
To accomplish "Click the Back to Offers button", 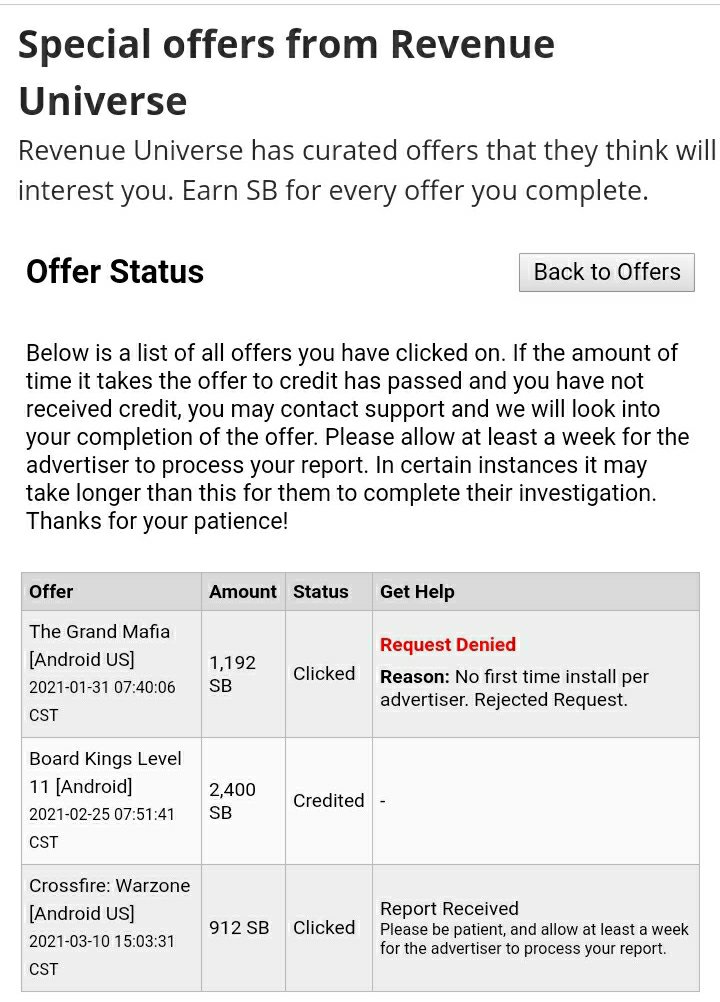I will point(606,272).
